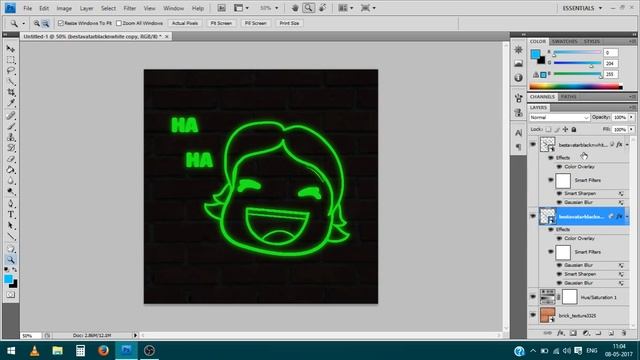
Task: Open the Paragraph panel icon
Action: 518,147
